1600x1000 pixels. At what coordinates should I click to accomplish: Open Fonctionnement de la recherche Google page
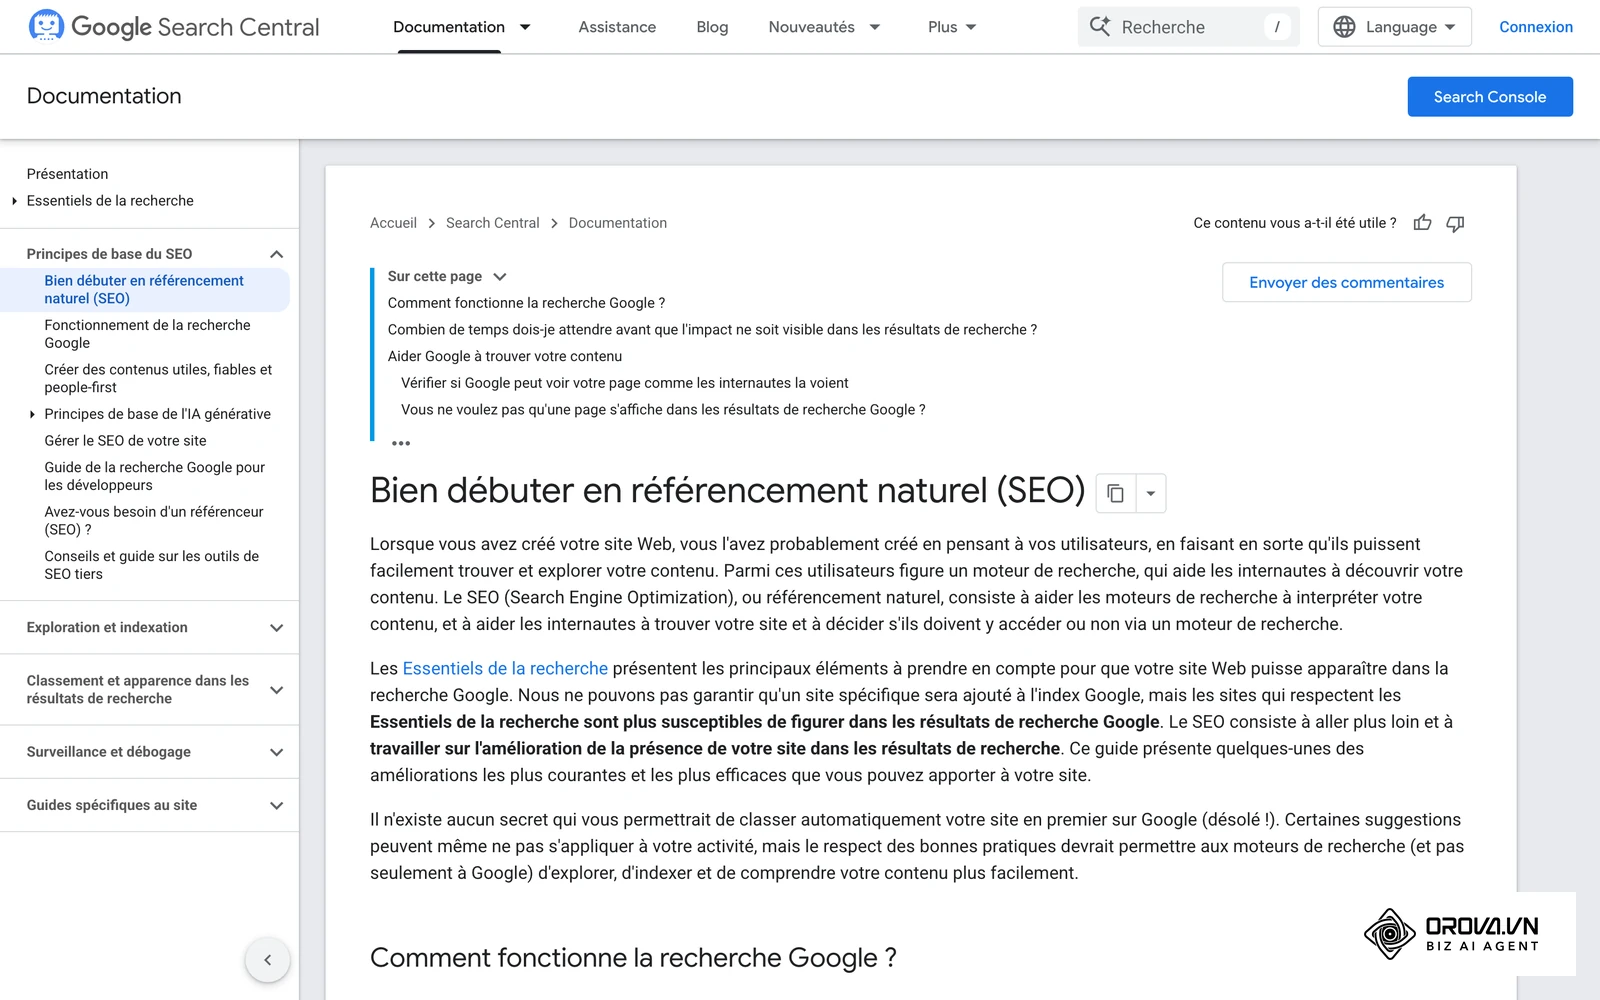(x=147, y=334)
